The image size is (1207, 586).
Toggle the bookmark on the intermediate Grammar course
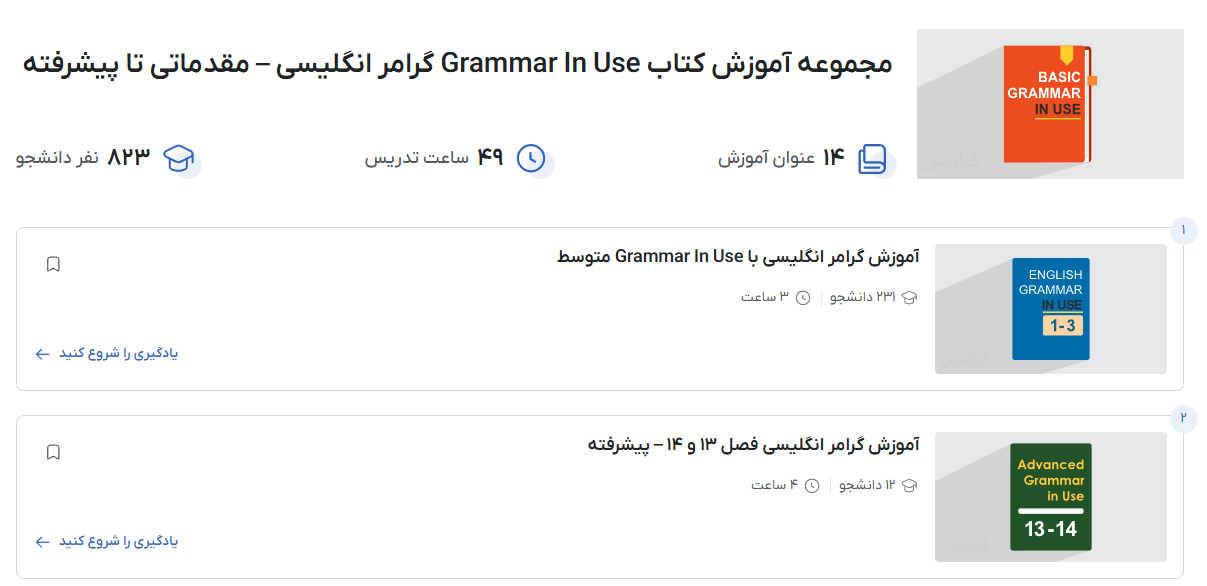click(54, 263)
